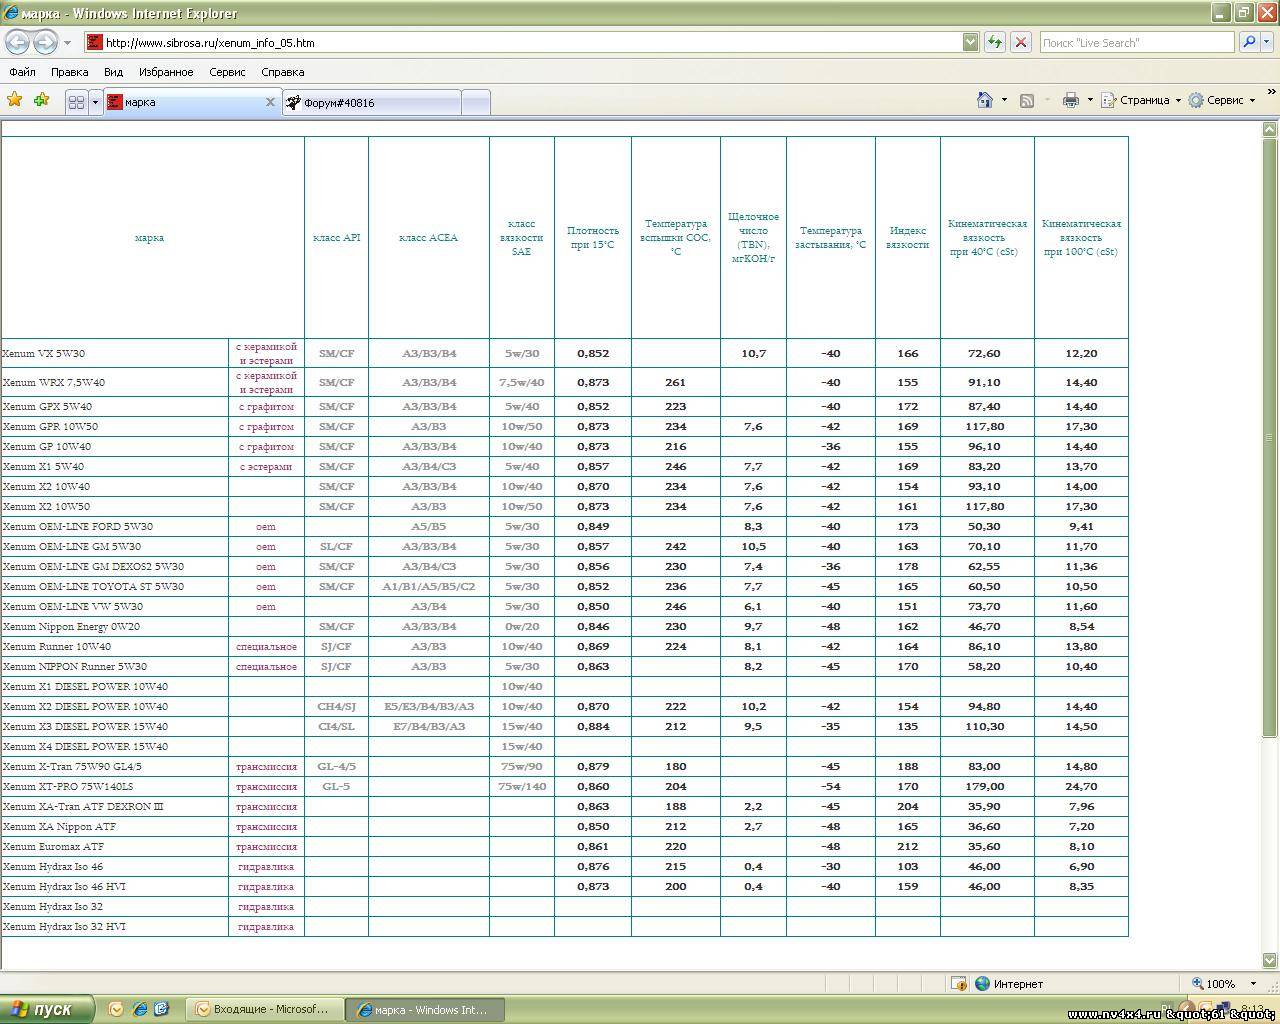Click Xenum VX 5W30 row name
The height and width of the screenshot is (1024, 1280).
tap(44, 353)
